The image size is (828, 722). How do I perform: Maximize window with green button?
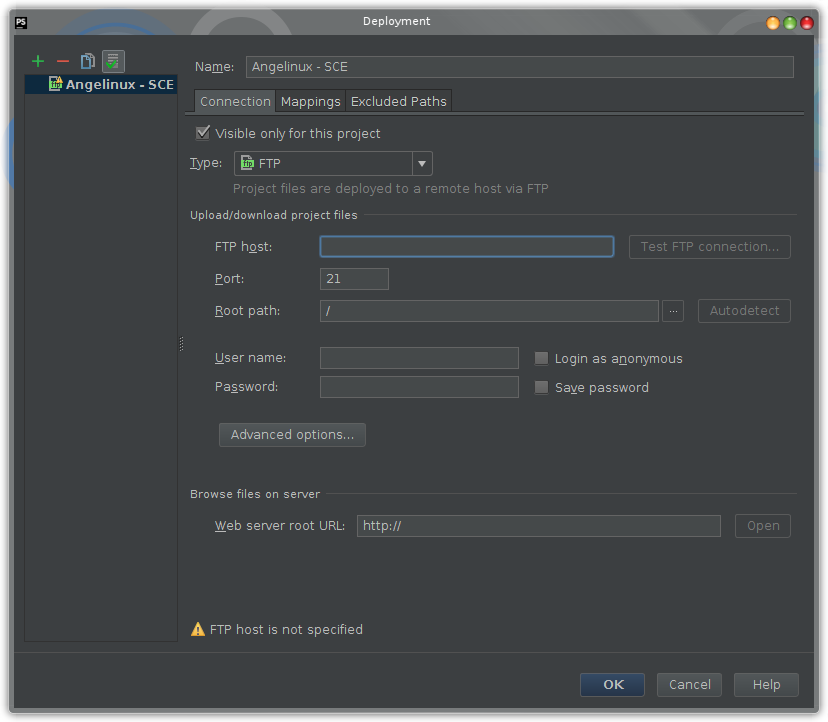(789, 23)
